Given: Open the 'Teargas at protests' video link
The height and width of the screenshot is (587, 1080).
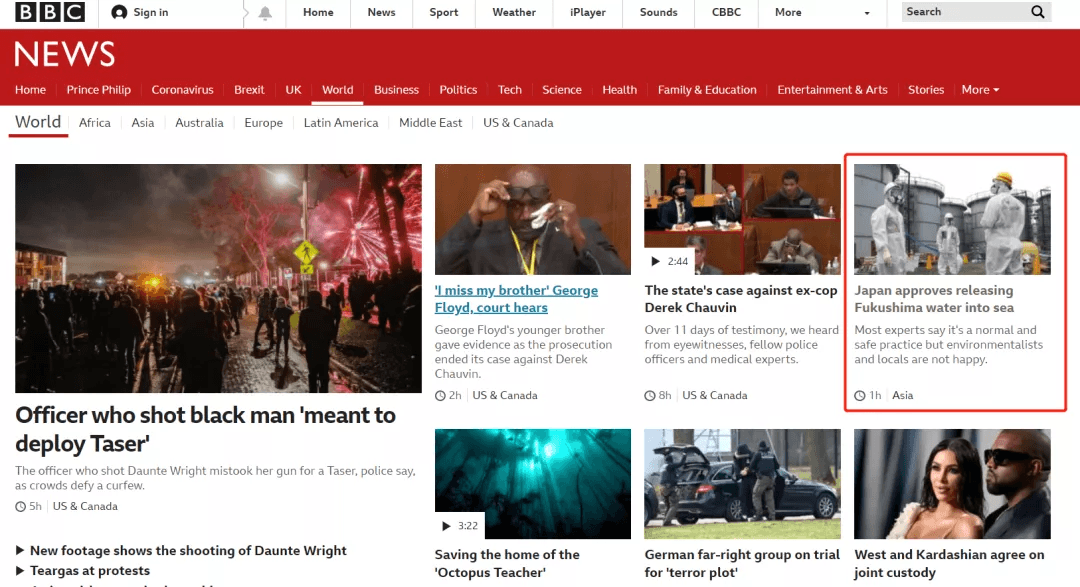Looking at the screenshot, I should click(x=90, y=570).
